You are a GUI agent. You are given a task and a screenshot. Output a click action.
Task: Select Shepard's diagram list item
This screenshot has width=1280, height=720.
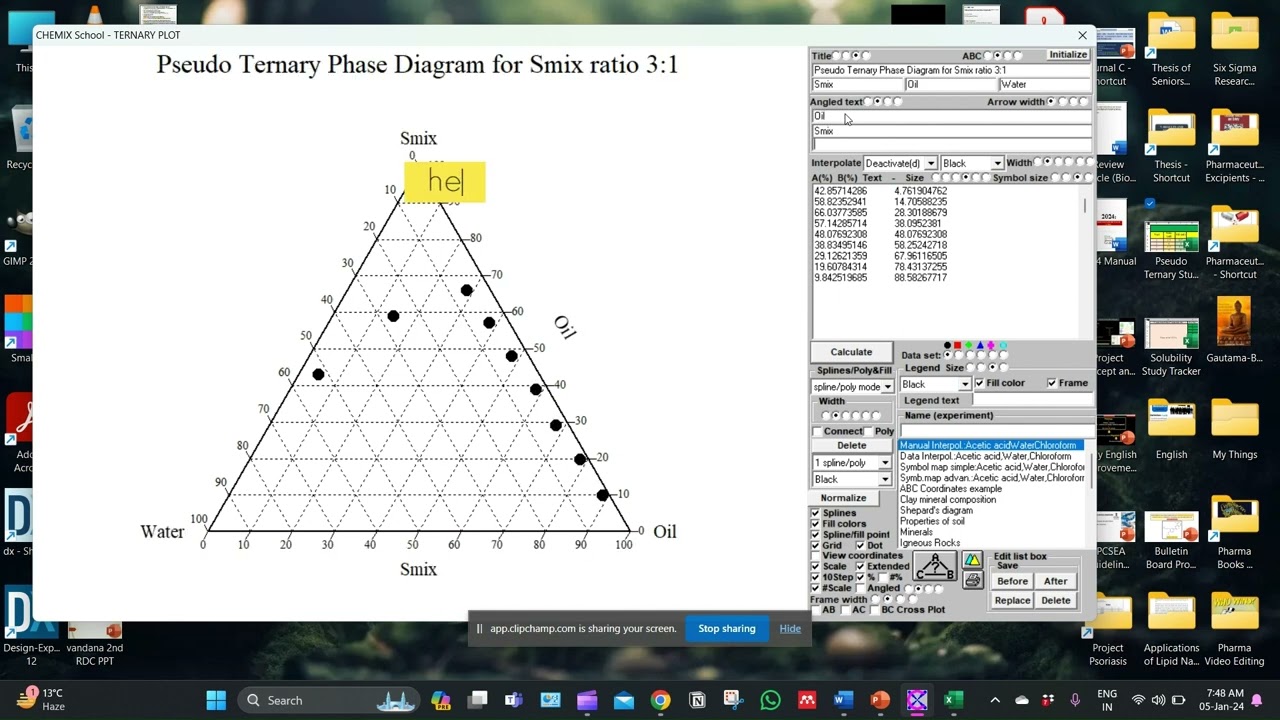(936, 511)
